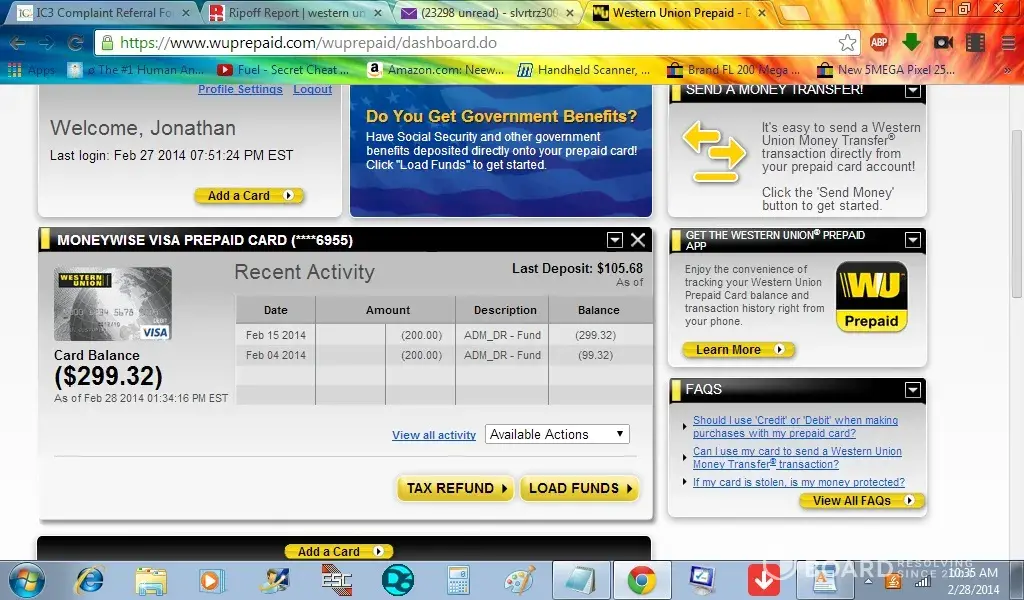Open the #1 Human An... bookmark
Screen dimensions: 1024x600
tap(136, 70)
